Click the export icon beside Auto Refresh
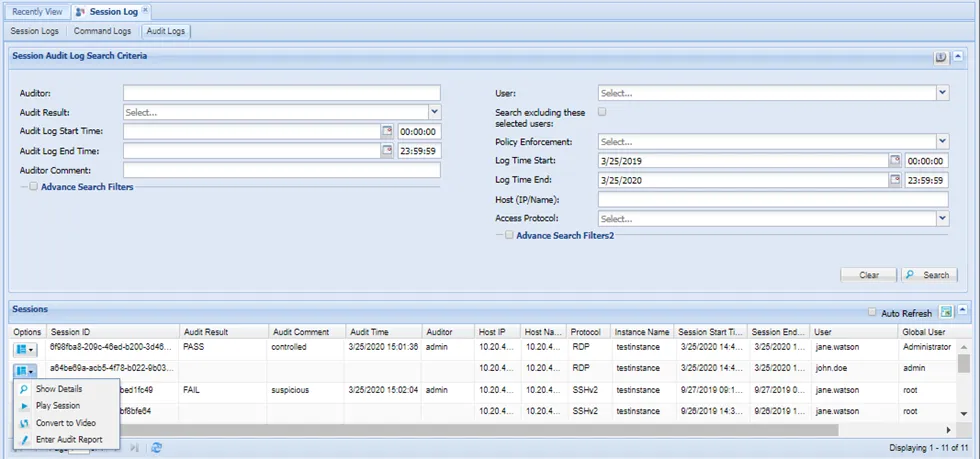Viewport: 980px width, 459px height. tap(946, 312)
